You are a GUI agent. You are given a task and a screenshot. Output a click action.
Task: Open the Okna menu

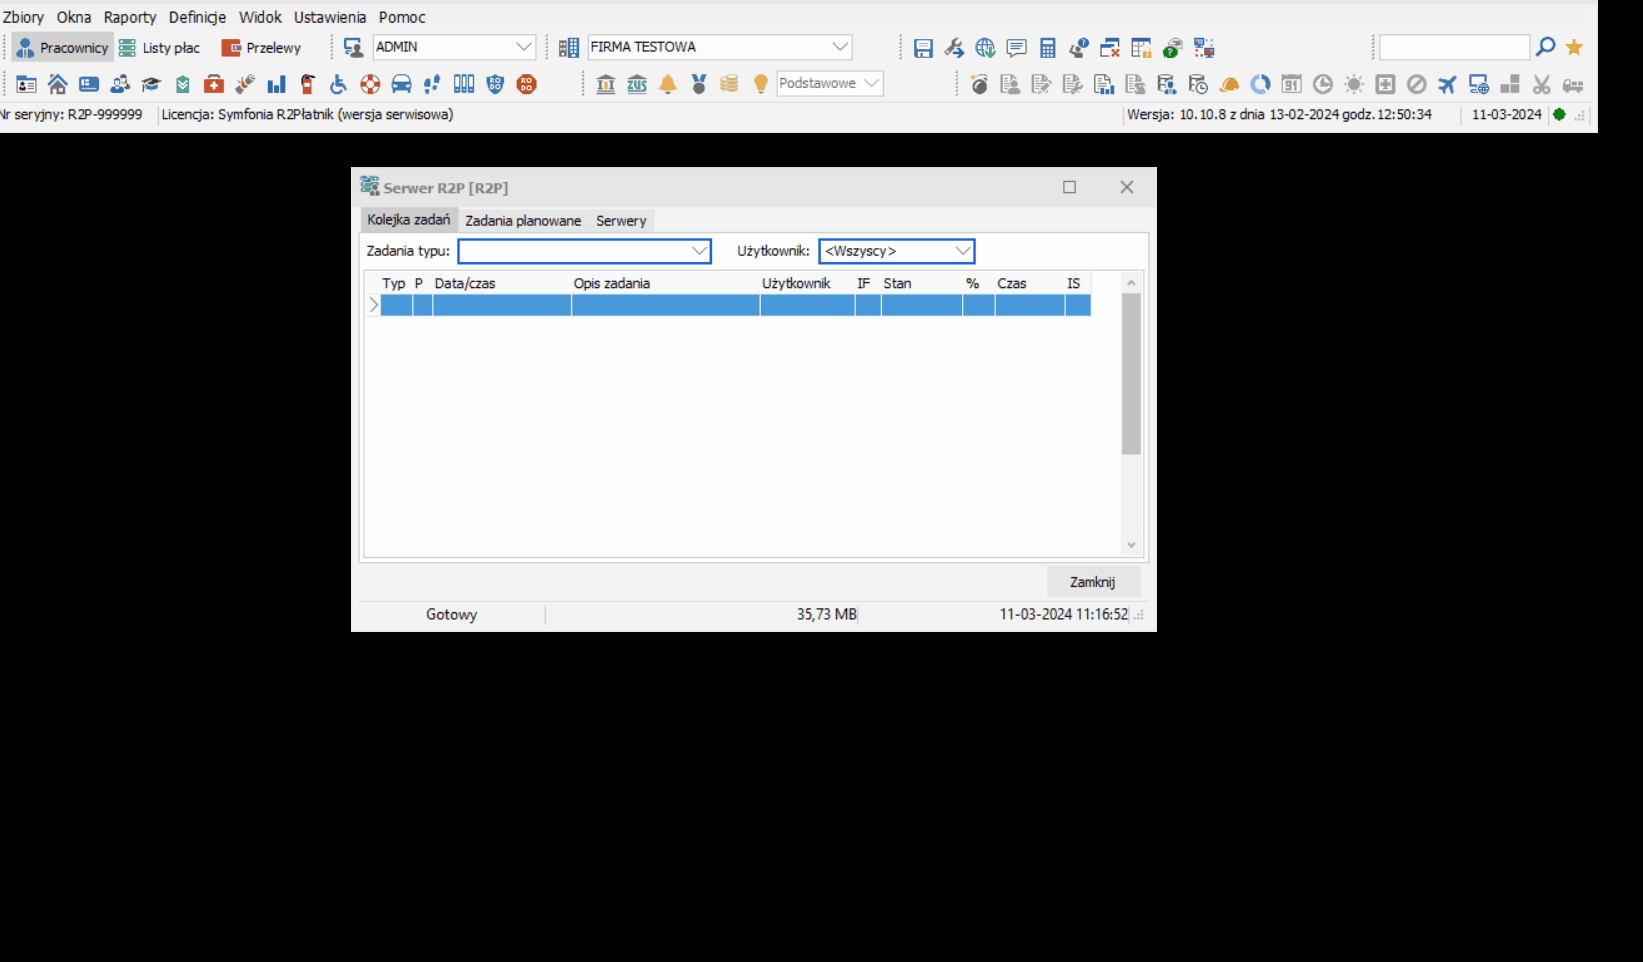pyautogui.click(x=74, y=17)
